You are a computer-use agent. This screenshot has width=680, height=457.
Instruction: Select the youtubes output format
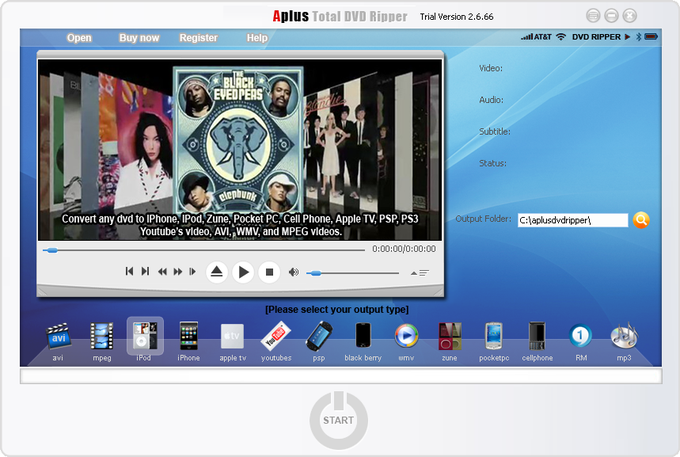coord(276,336)
